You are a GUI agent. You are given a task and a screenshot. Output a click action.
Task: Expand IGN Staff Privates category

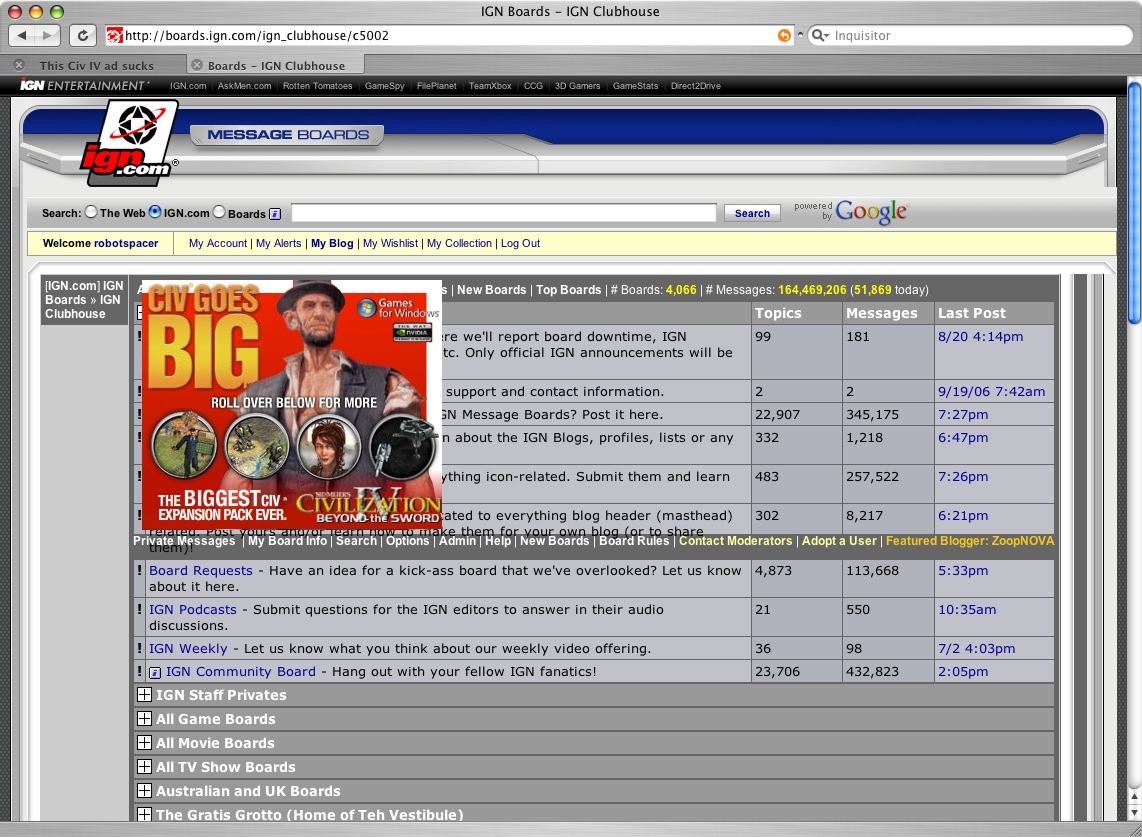tap(144, 694)
